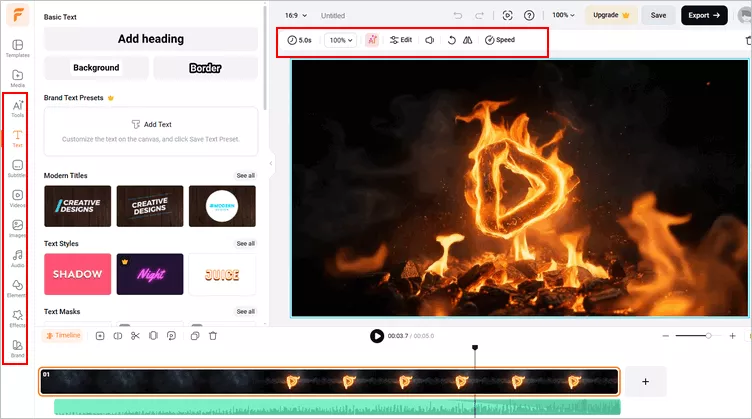Viewport: 752px width, 419px height.
Task: Open the Elements sidebar panel
Action: point(17,288)
